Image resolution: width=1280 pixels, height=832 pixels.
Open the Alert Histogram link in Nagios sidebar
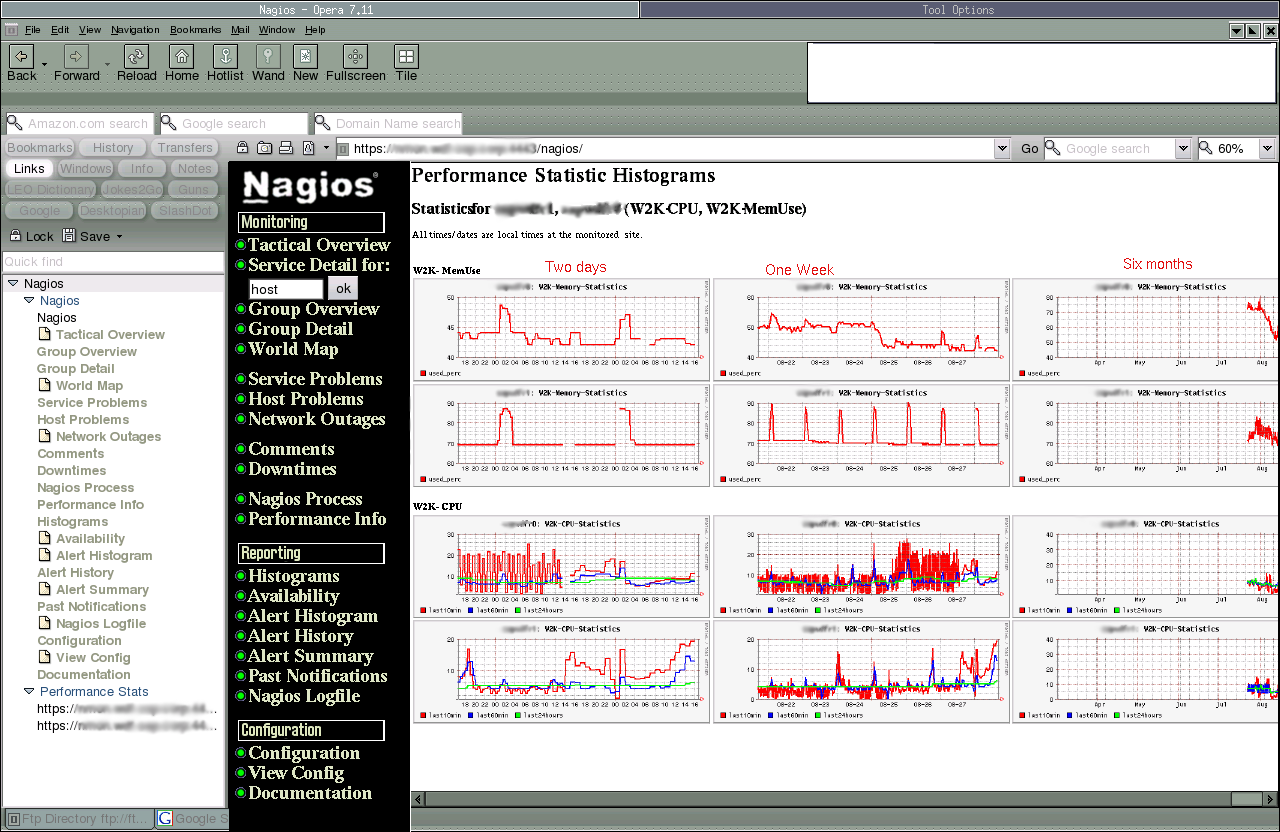click(312, 616)
